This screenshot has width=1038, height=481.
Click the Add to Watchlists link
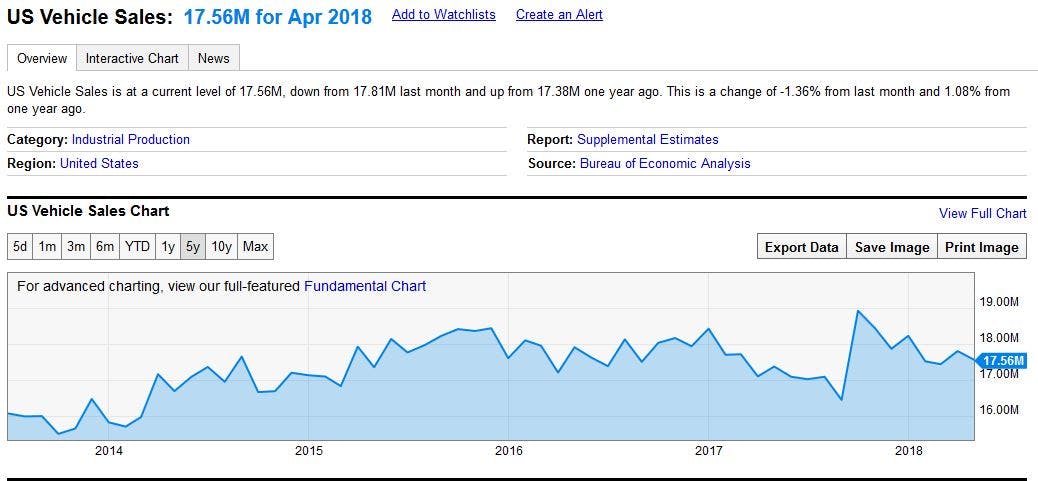coord(443,15)
